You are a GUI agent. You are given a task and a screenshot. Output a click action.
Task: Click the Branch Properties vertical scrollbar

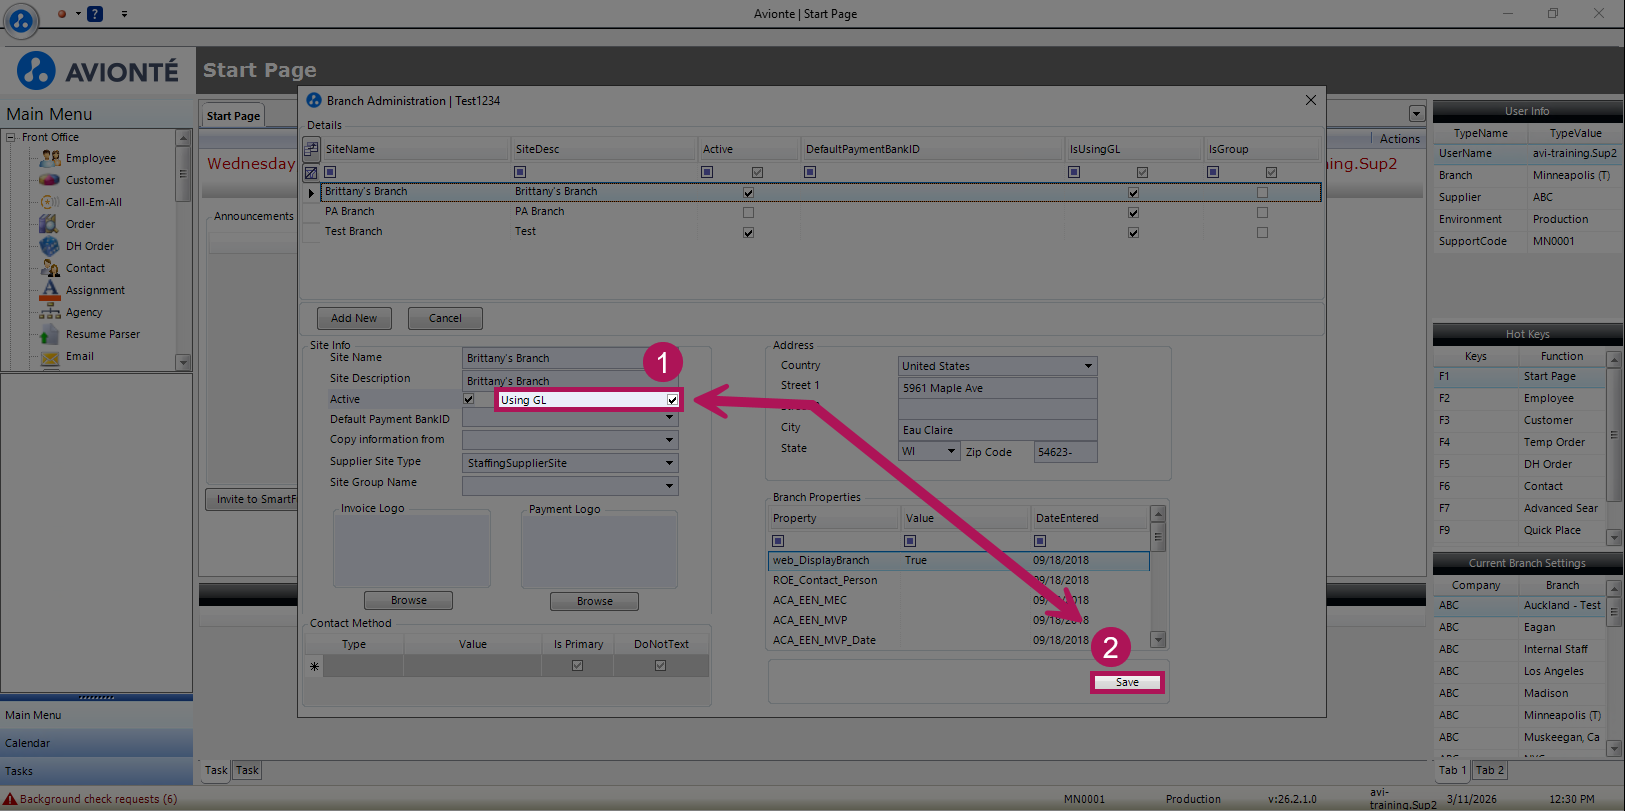[1158, 577]
